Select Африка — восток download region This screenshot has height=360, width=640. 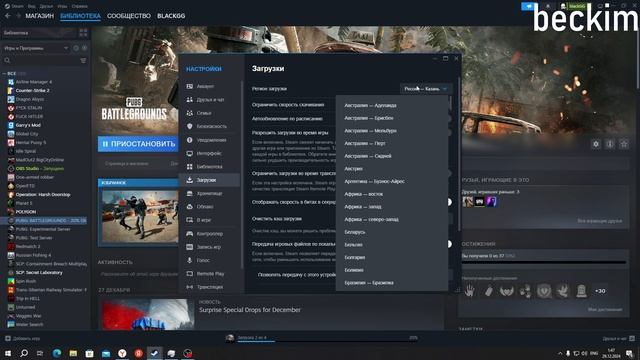pos(363,194)
